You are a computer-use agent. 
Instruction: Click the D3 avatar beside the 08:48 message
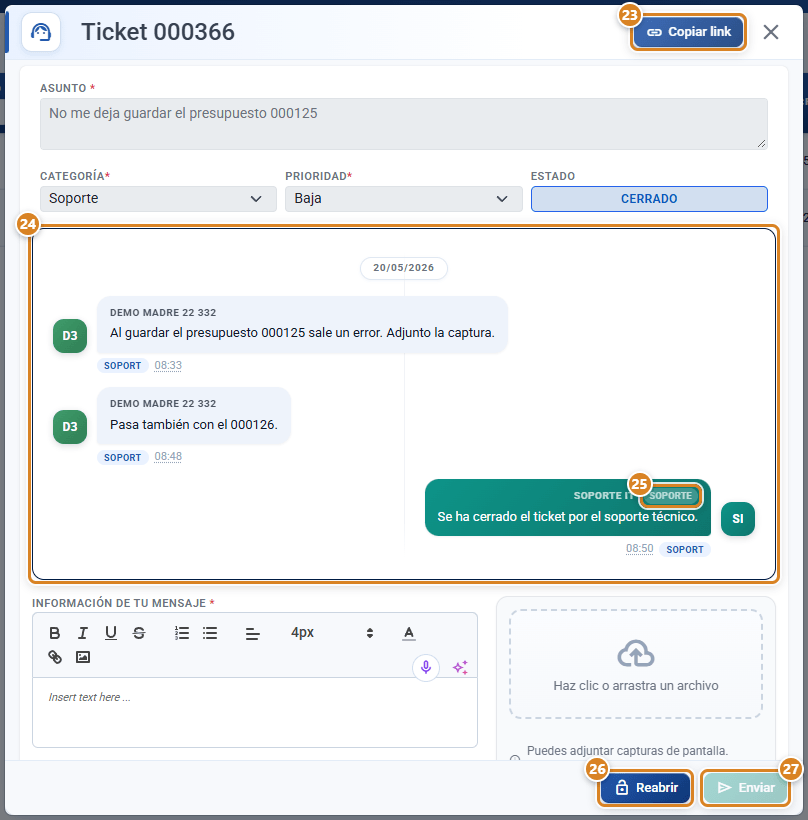70,427
